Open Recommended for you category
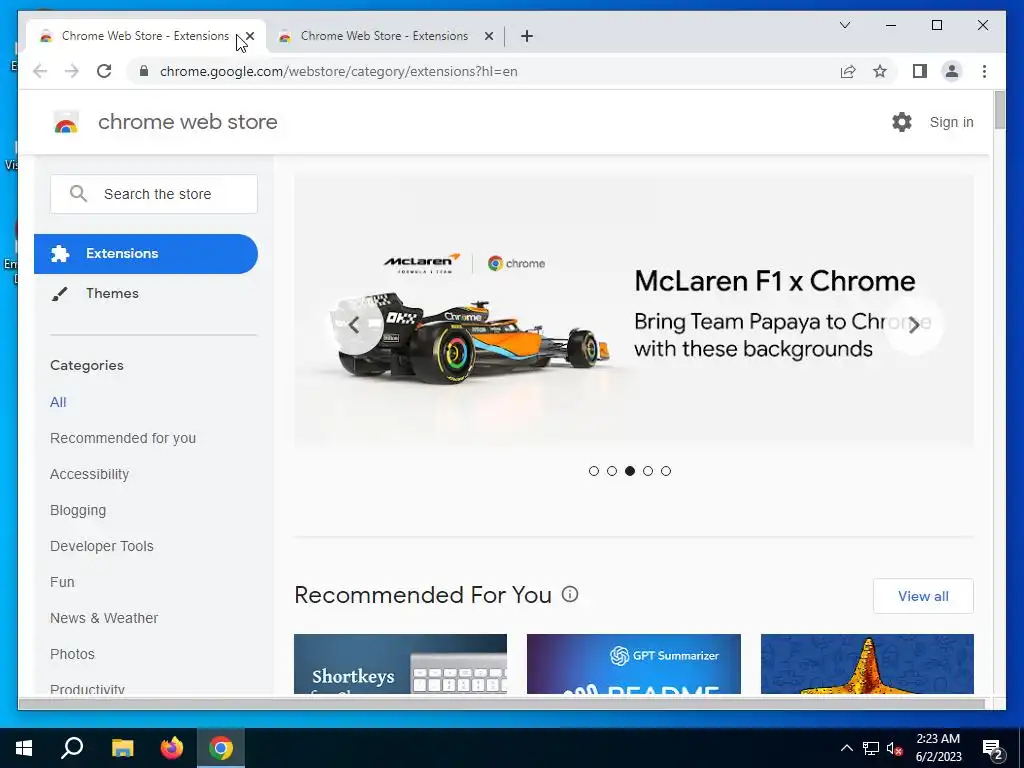 point(123,438)
